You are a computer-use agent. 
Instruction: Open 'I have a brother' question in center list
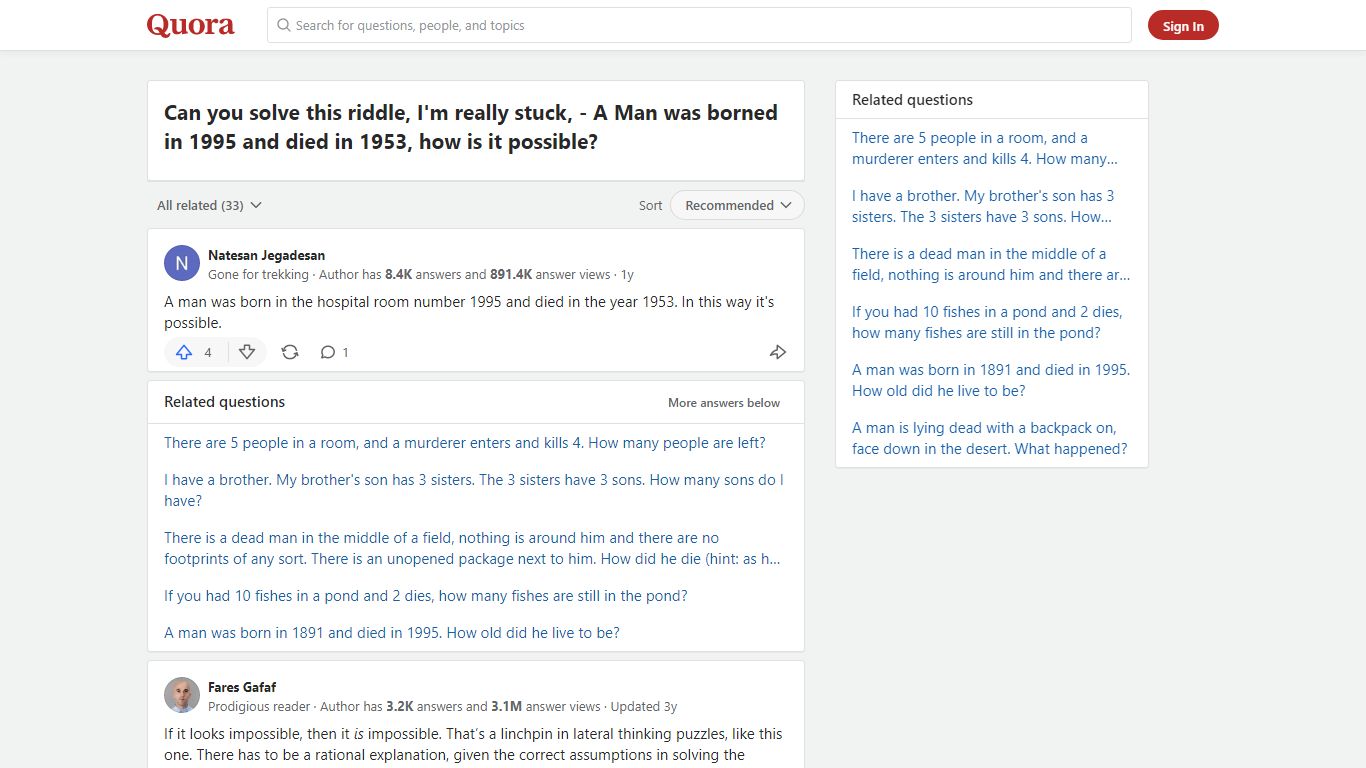point(474,490)
